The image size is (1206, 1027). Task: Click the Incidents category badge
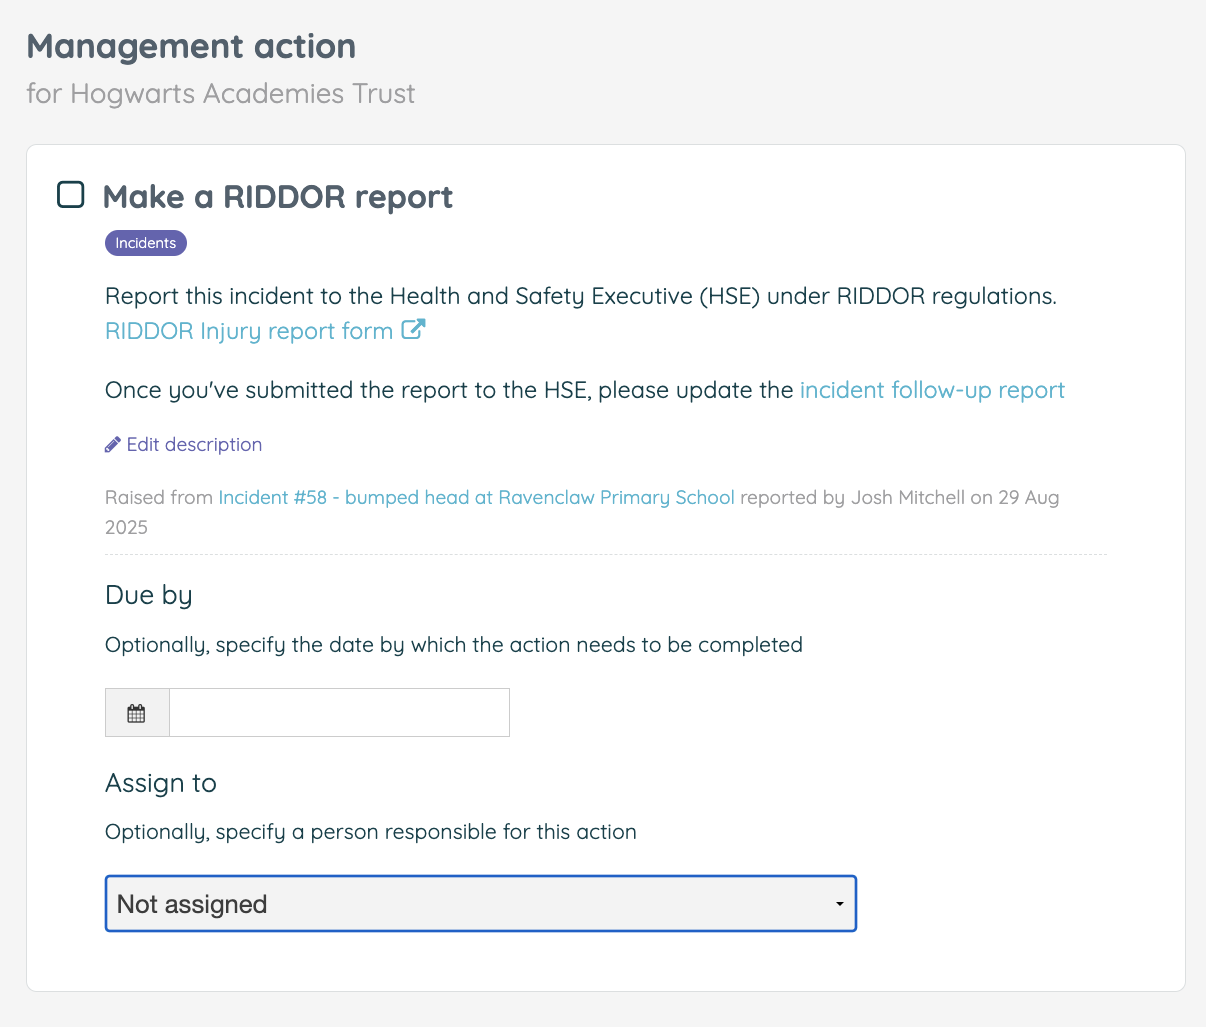[145, 242]
